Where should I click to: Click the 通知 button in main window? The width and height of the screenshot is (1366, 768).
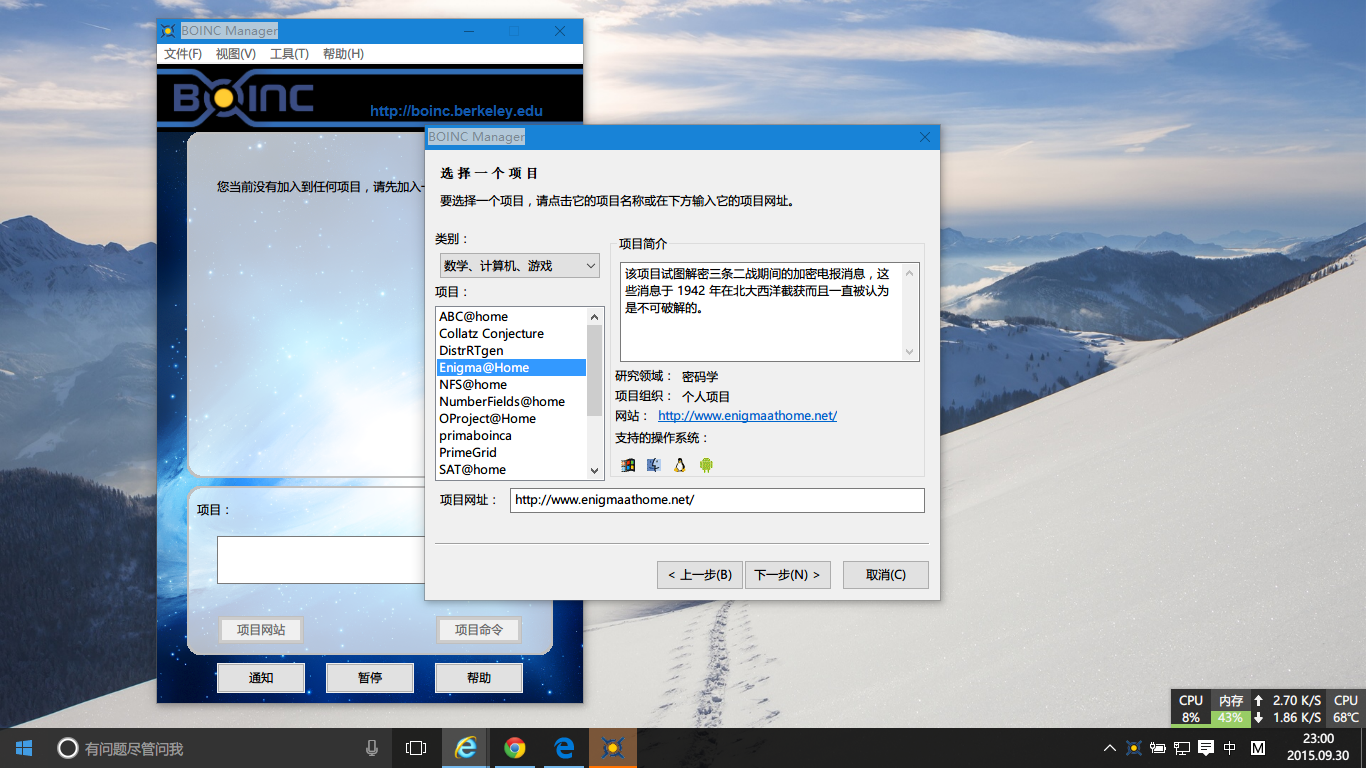[x=261, y=678]
